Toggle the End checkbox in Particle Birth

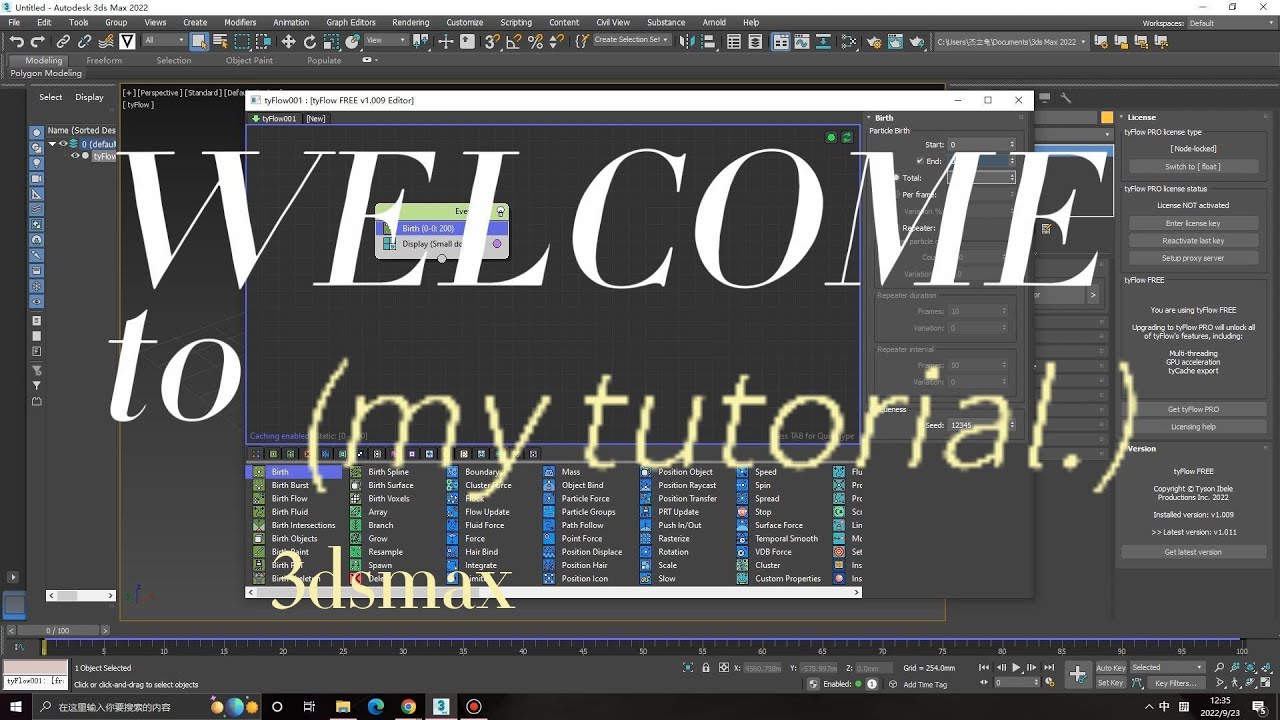[920, 161]
